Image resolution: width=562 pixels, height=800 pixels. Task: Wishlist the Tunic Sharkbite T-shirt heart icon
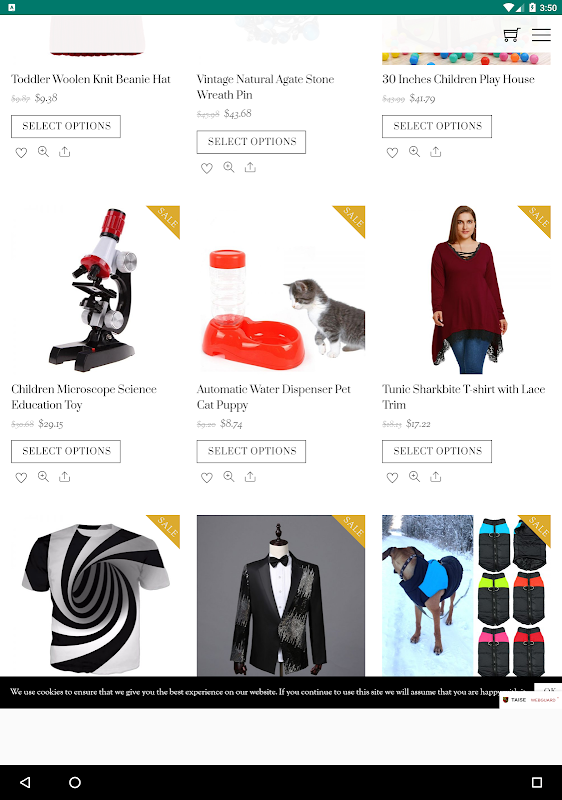pyautogui.click(x=392, y=478)
